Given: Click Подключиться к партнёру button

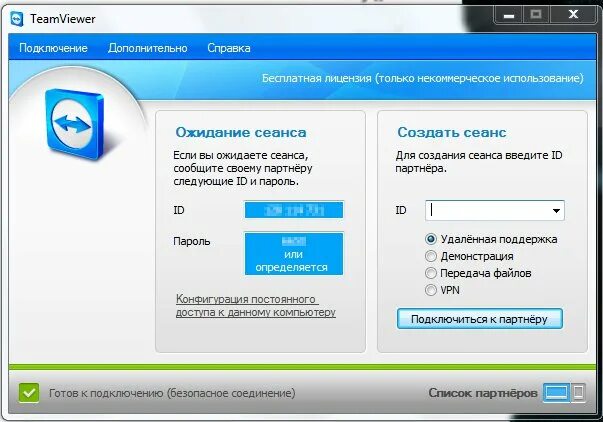Looking at the screenshot, I should point(480,319).
